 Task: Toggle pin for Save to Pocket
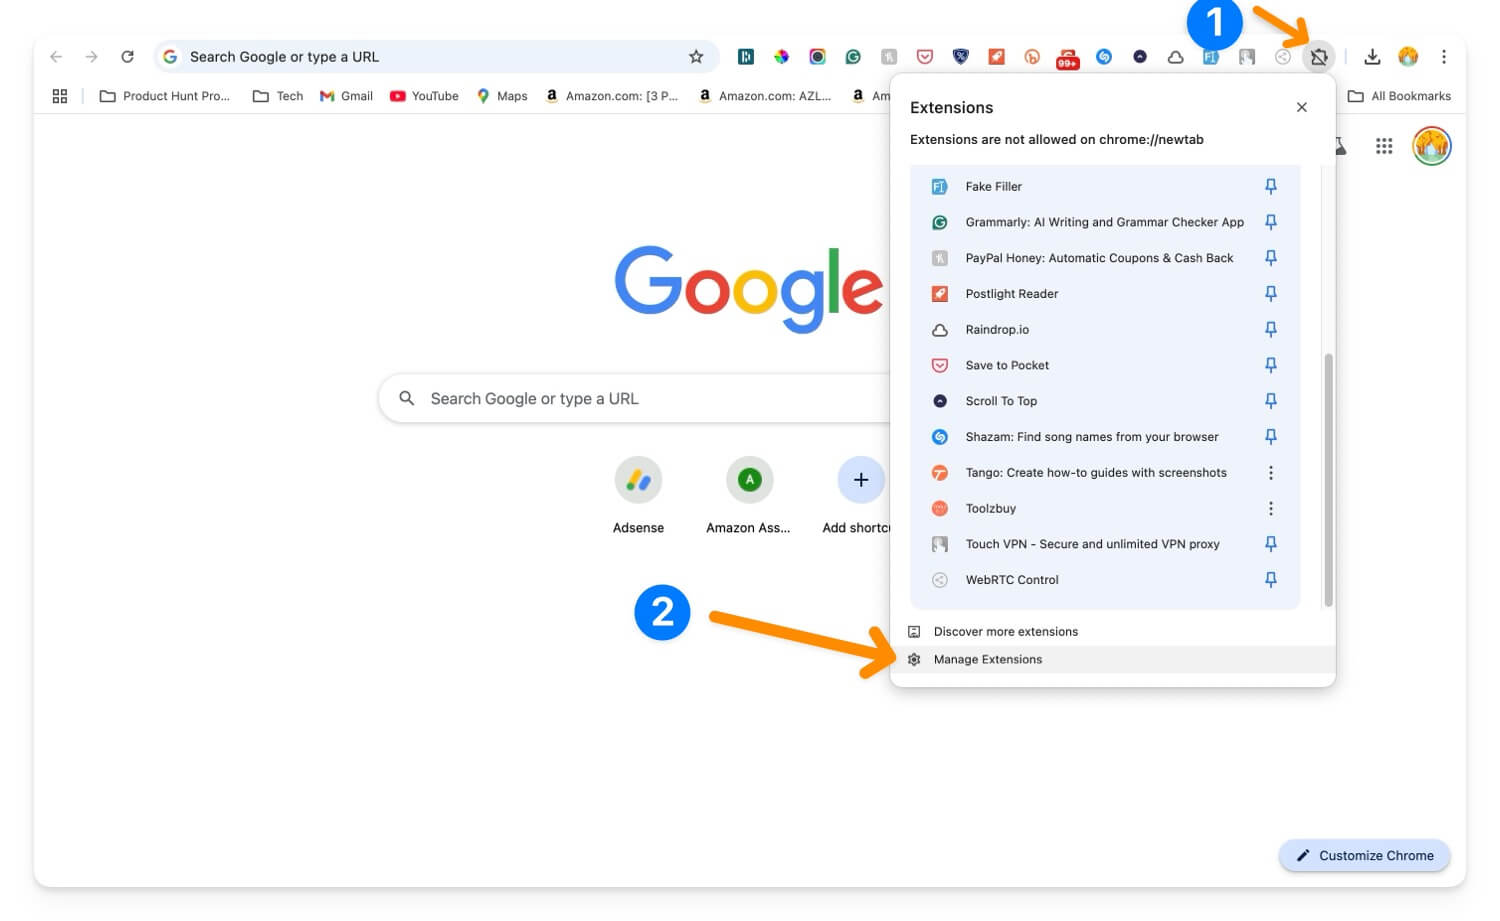point(1271,365)
